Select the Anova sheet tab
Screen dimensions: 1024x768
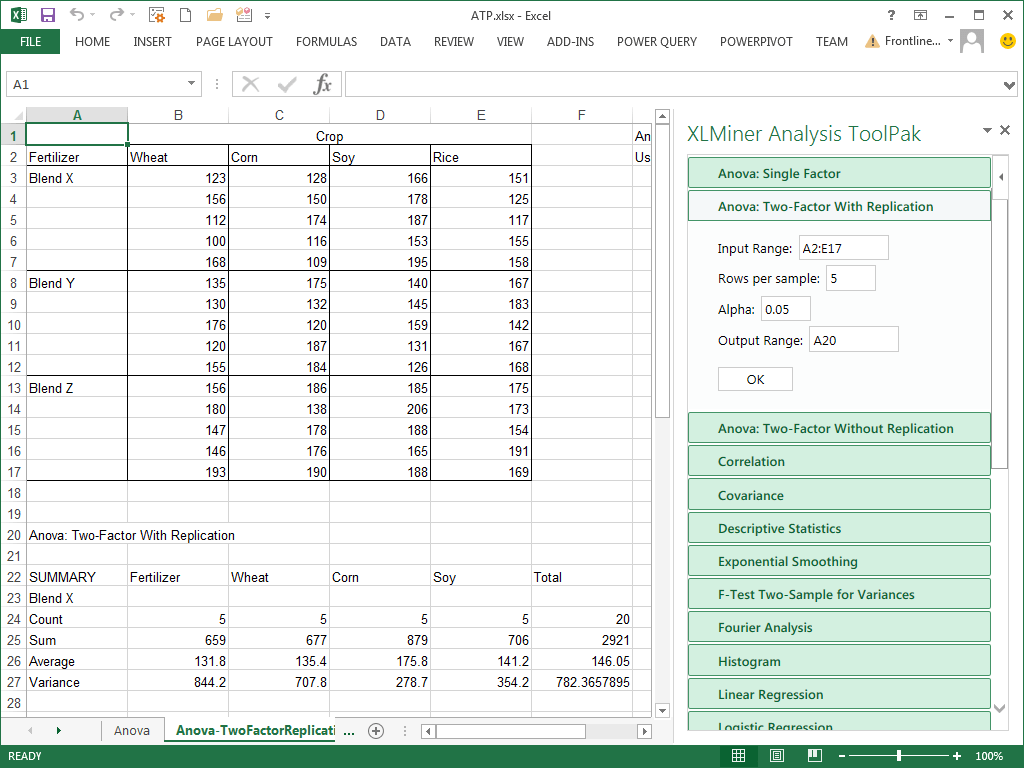pyautogui.click(x=132, y=730)
